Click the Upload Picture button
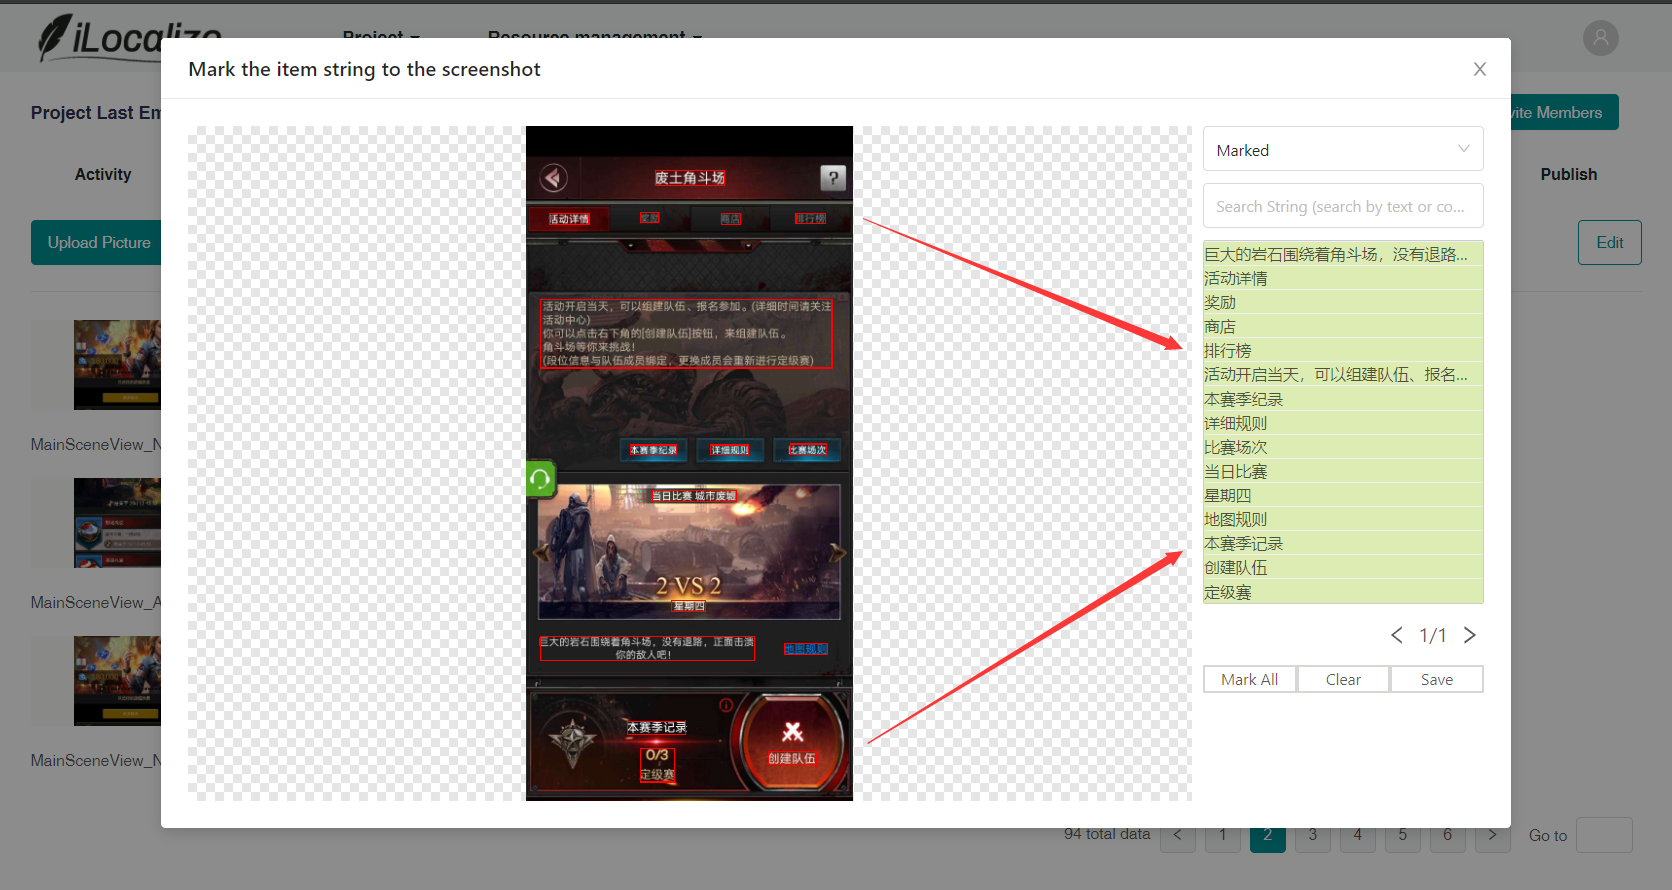This screenshot has height=890, width=1672. (x=97, y=242)
